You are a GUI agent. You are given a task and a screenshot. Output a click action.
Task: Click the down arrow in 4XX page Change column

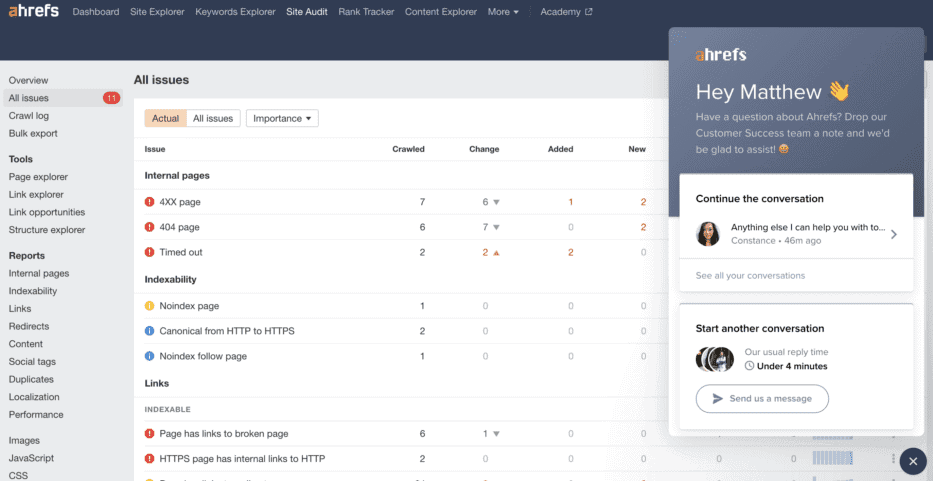click(496, 202)
